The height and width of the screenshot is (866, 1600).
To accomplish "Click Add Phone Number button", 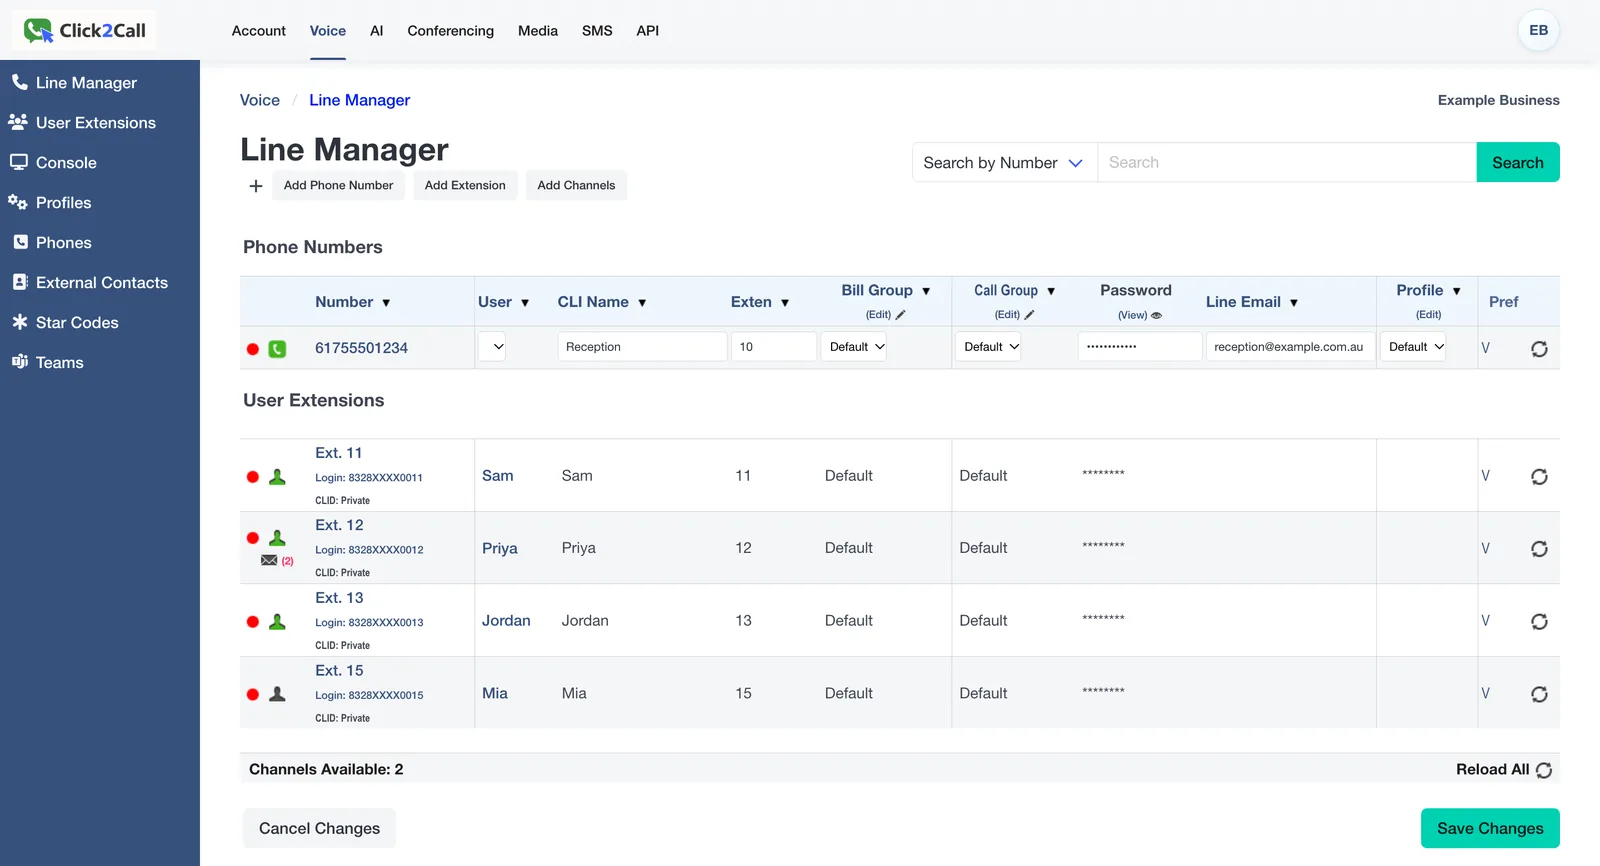I will [x=338, y=185].
